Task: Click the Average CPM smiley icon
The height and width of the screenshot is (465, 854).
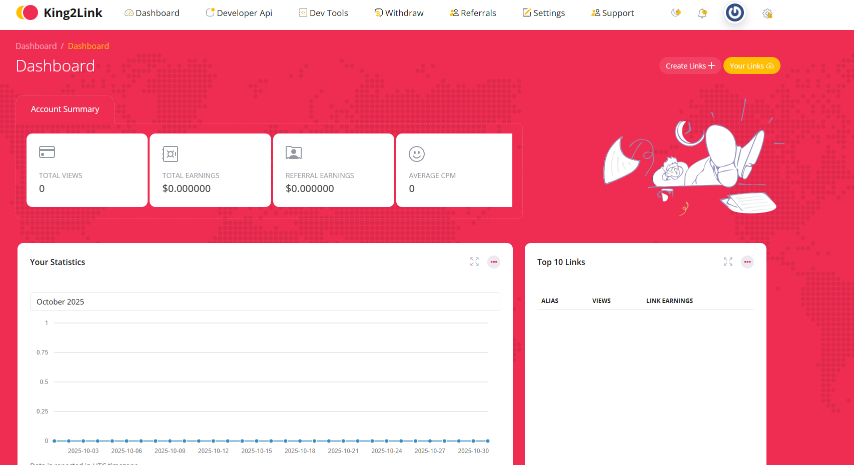Action: (x=417, y=153)
